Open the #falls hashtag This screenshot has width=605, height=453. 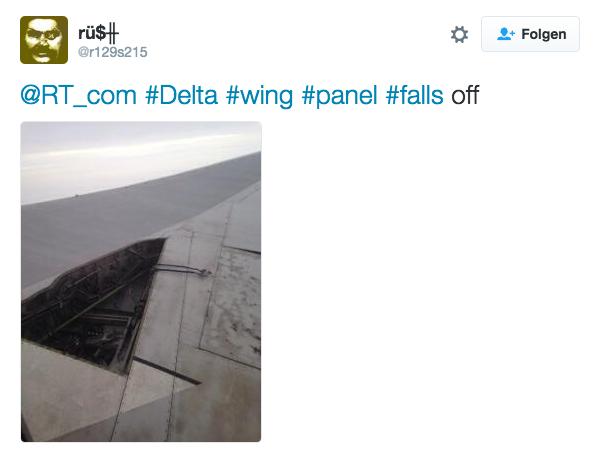[x=414, y=95]
